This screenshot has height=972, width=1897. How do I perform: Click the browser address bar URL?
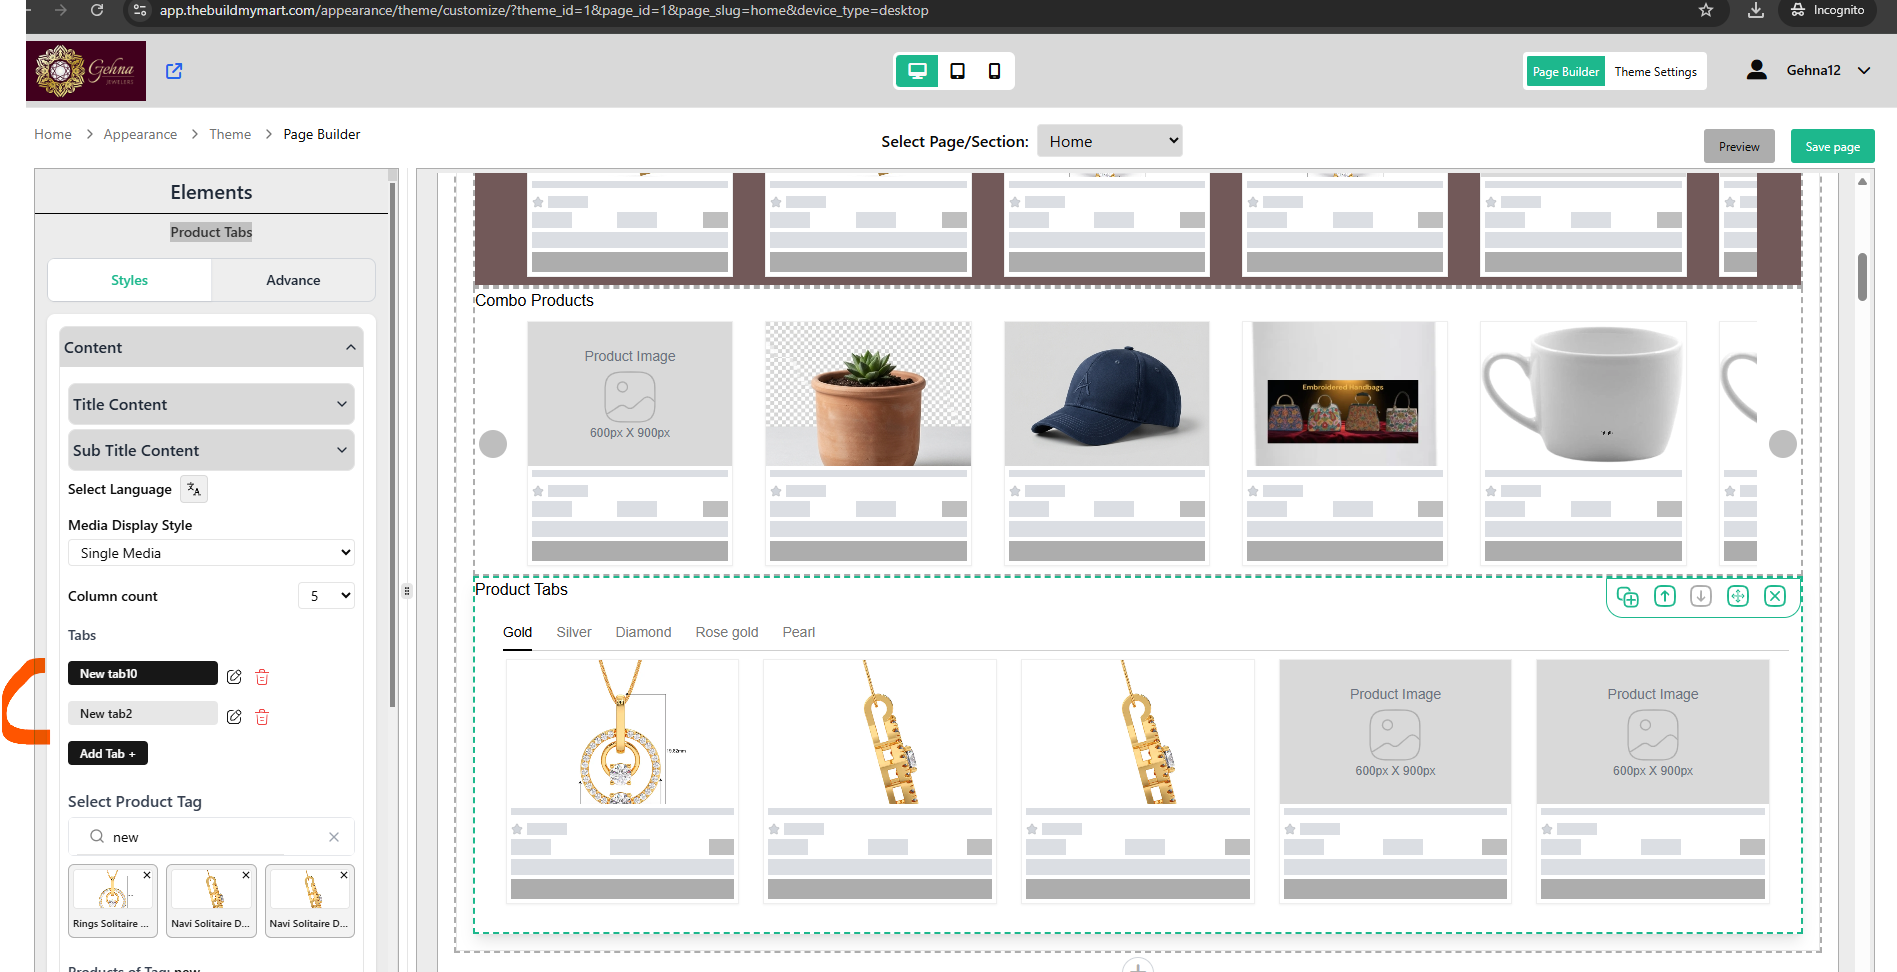[x=544, y=10]
